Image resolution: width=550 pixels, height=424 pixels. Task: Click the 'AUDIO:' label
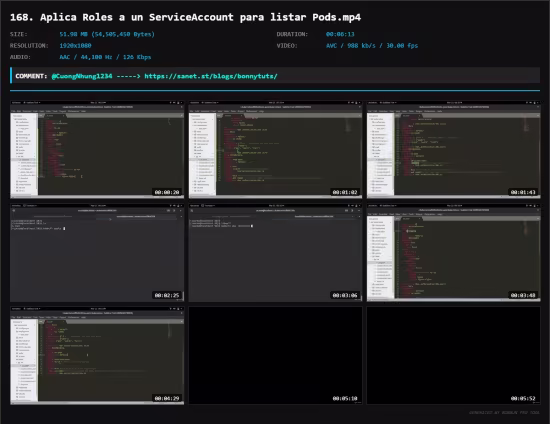[x=20, y=57]
